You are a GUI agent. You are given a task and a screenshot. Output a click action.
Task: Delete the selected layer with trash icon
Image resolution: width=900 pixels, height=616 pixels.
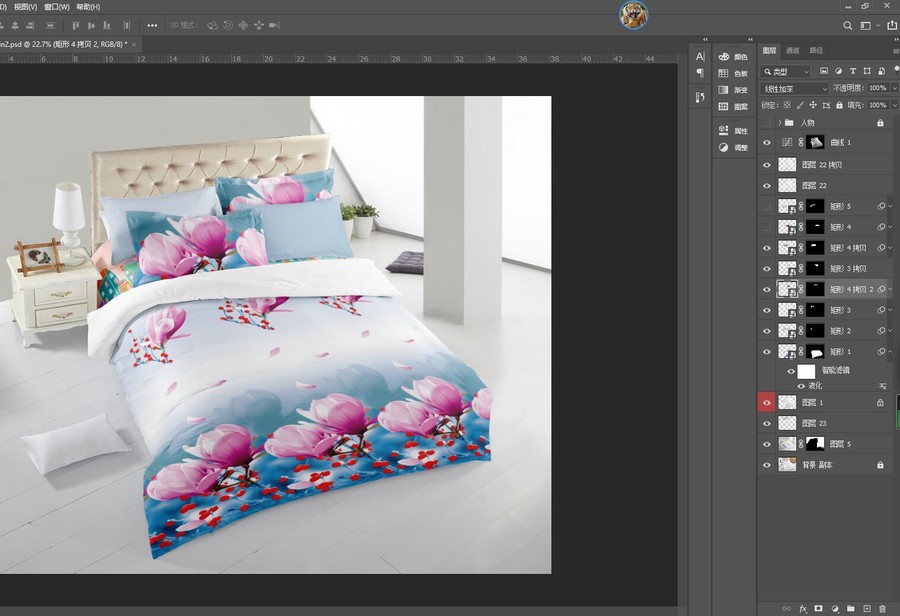[x=882, y=609]
